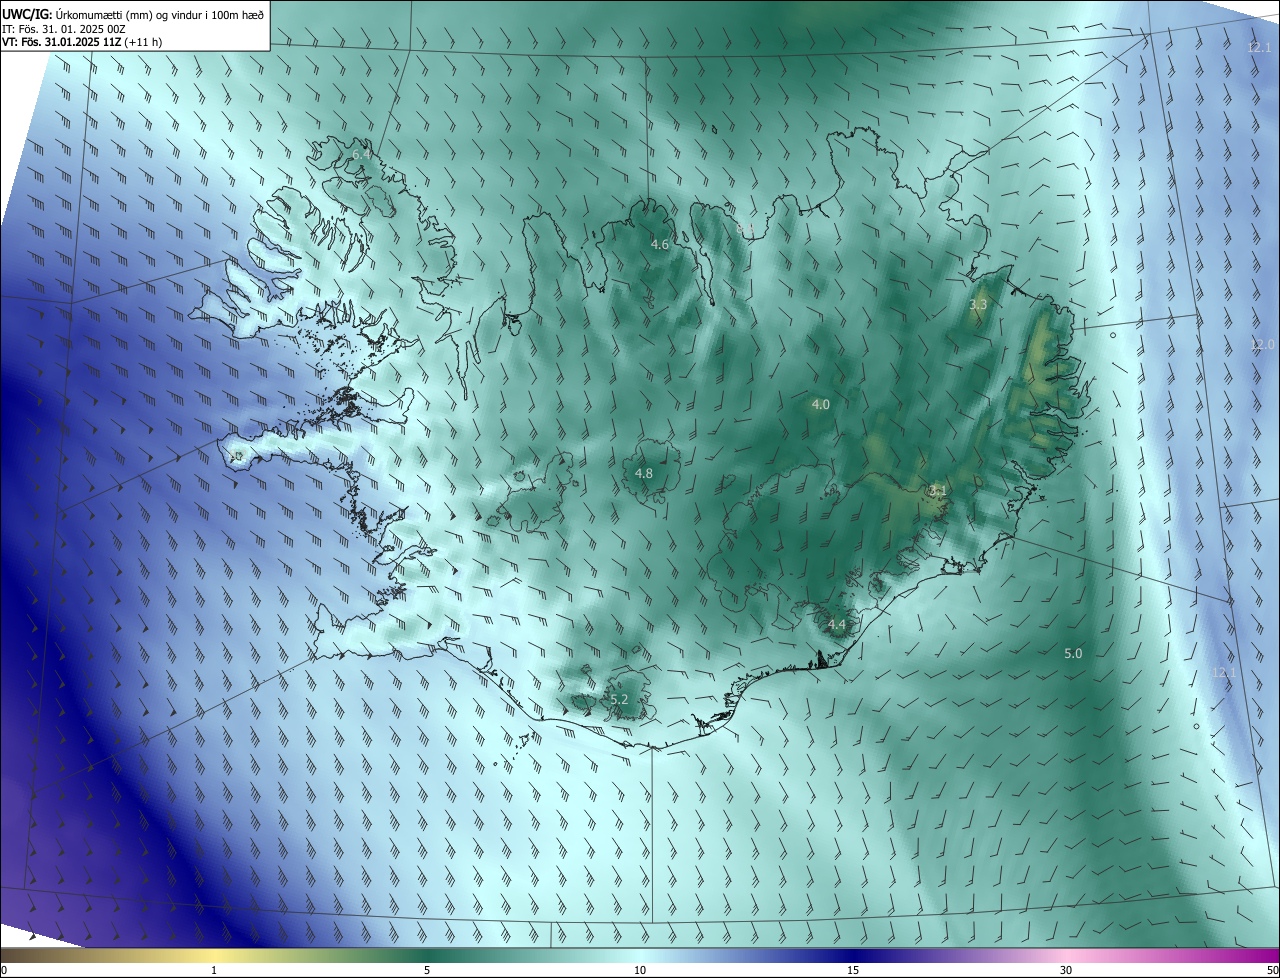The height and width of the screenshot is (978, 1280).
Task: Click the 10 tick label on the colour scale
Action: 640,970
